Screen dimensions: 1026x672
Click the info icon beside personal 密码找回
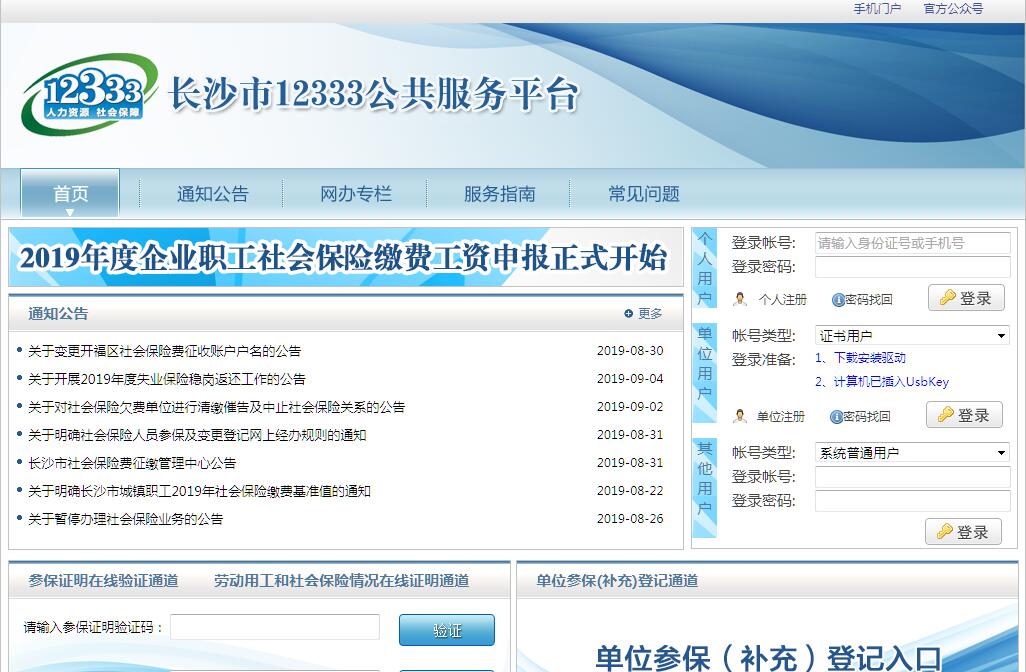tap(838, 300)
